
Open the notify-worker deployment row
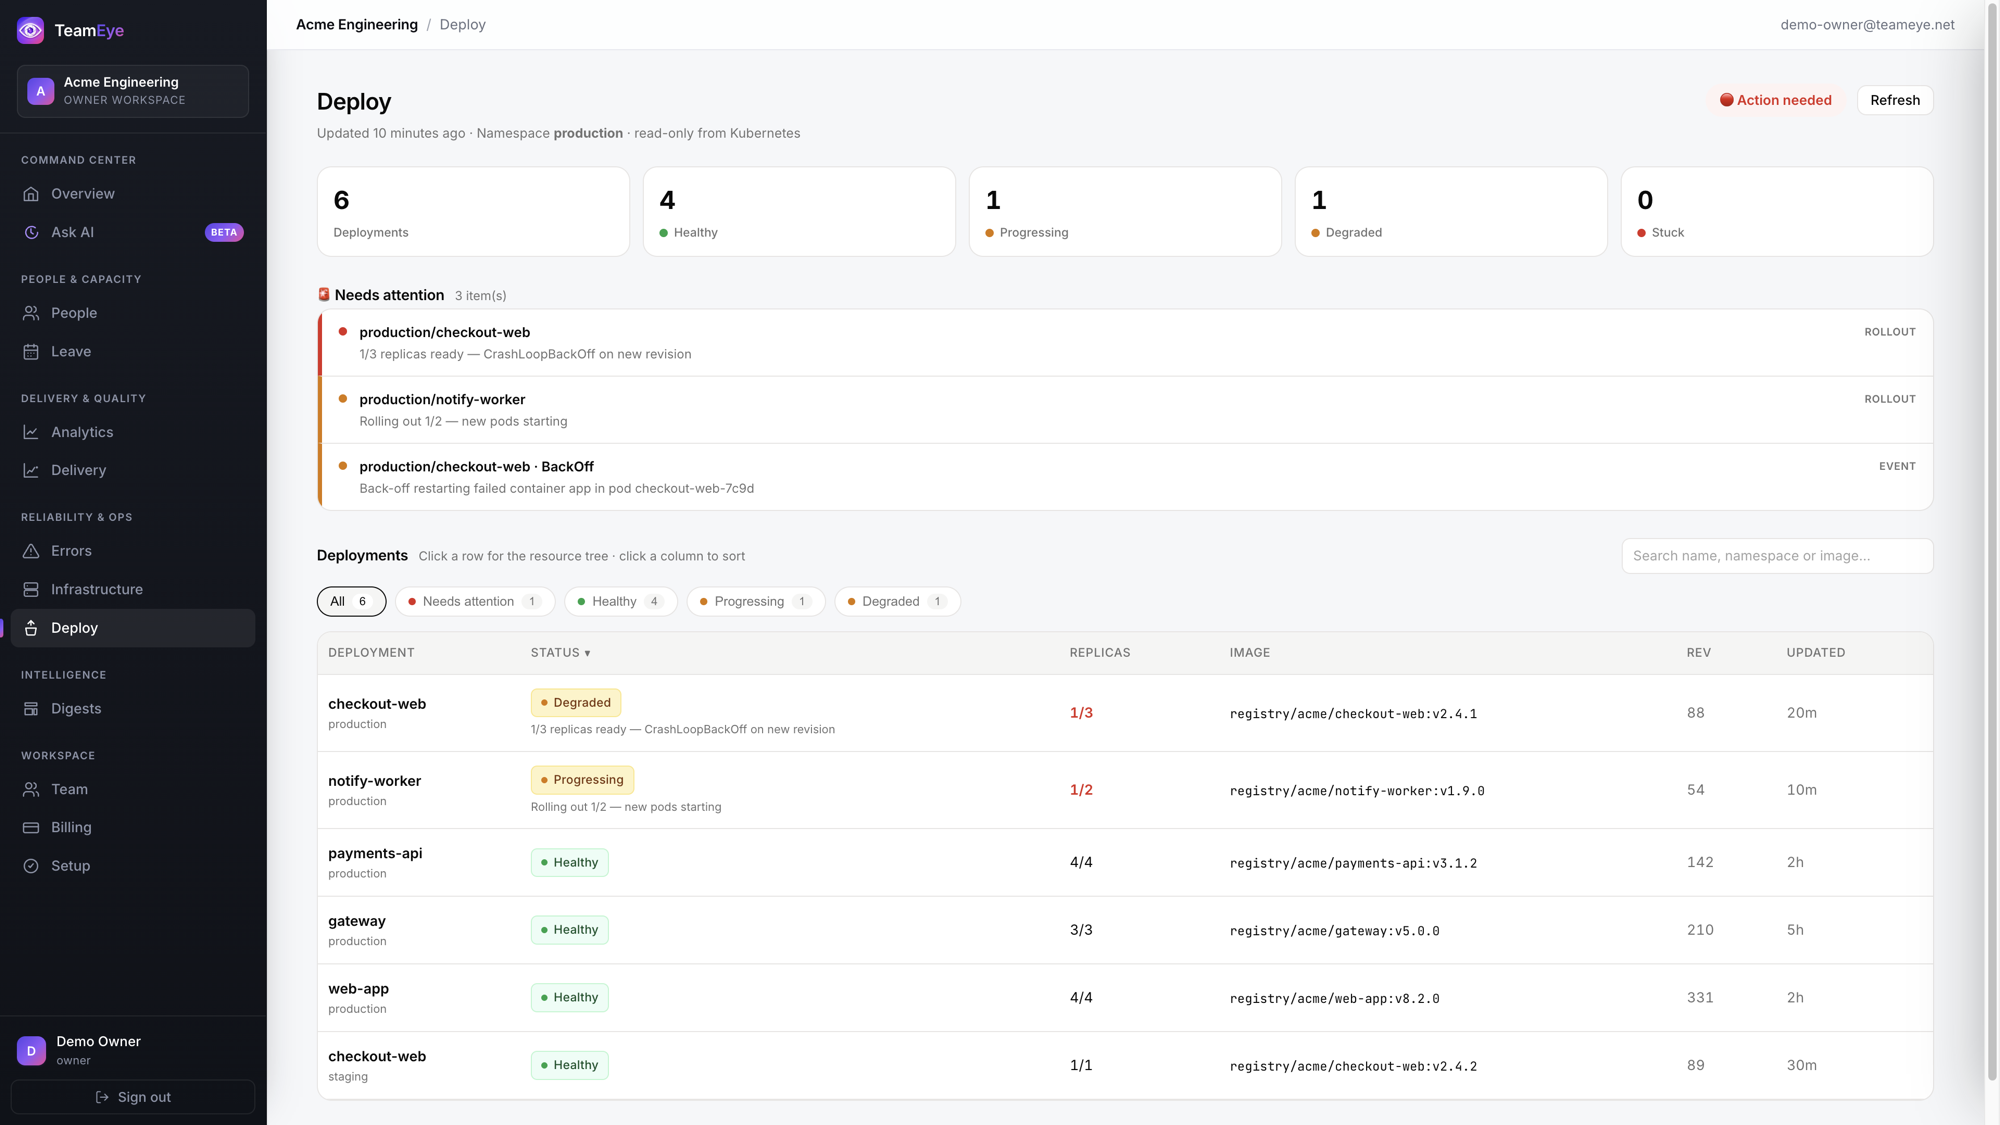point(1125,790)
